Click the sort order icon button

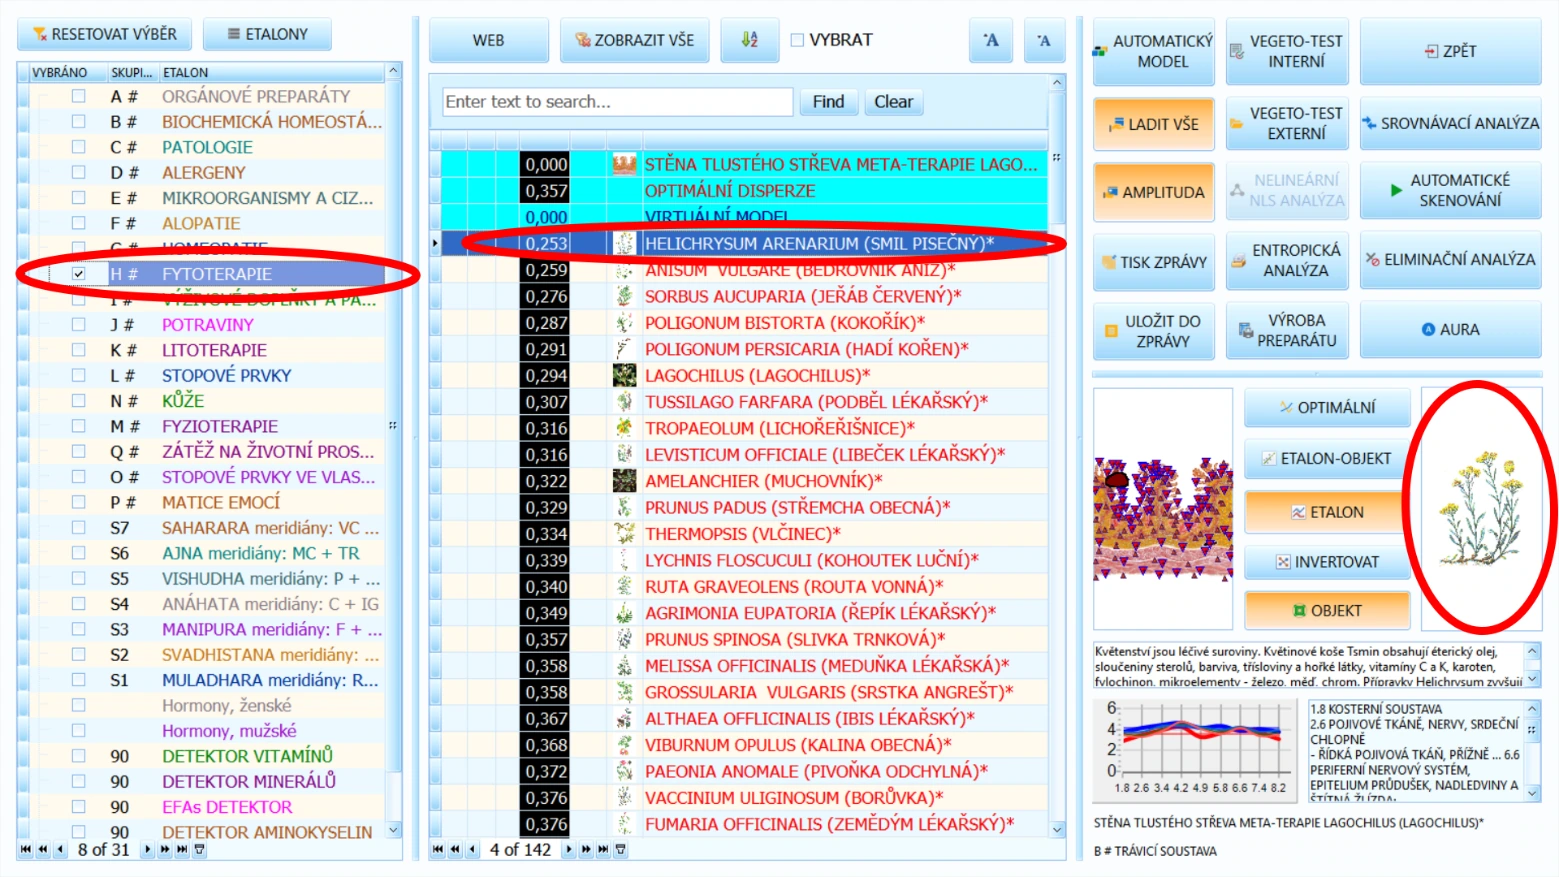[x=749, y=40]
